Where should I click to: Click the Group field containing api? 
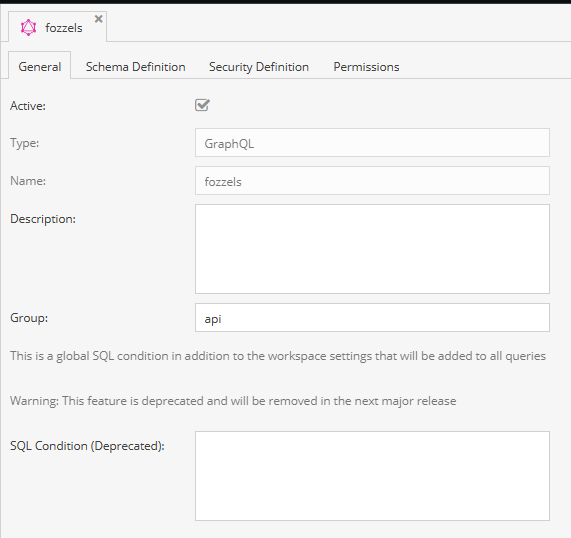tap(372, 318)
